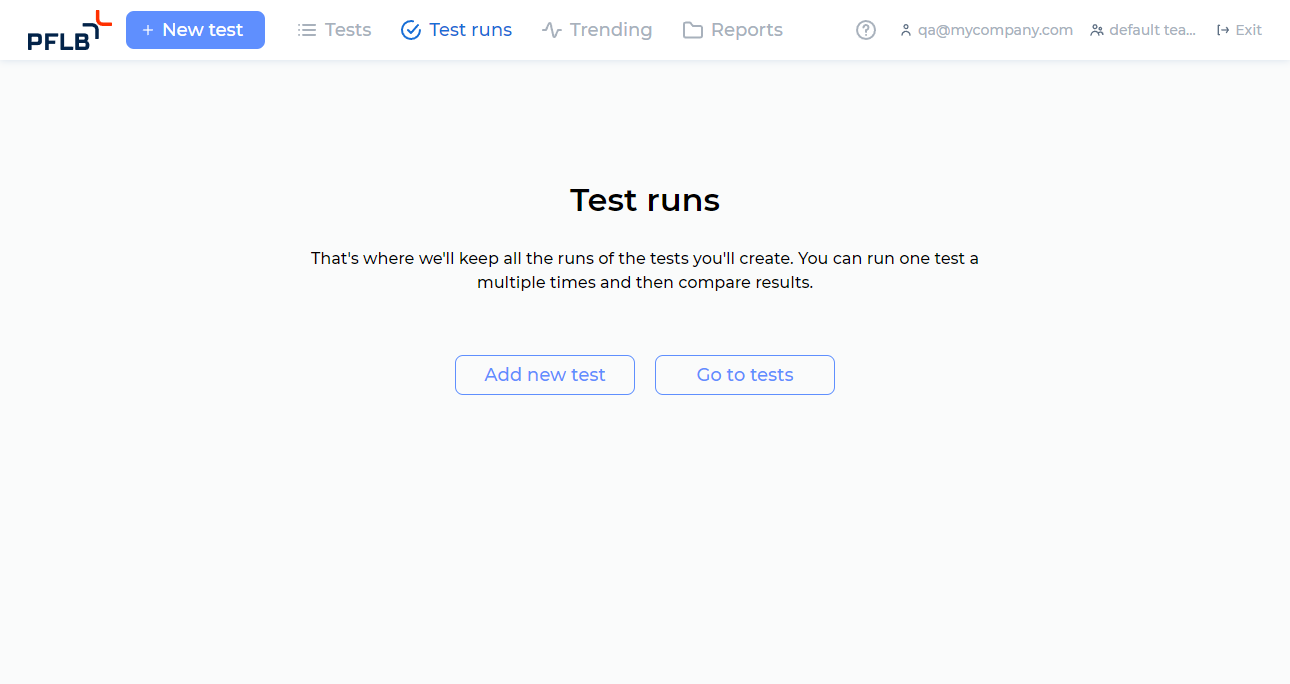Select the Test runs tab
The image size is (1290, 684).
[x=456, y=30]
